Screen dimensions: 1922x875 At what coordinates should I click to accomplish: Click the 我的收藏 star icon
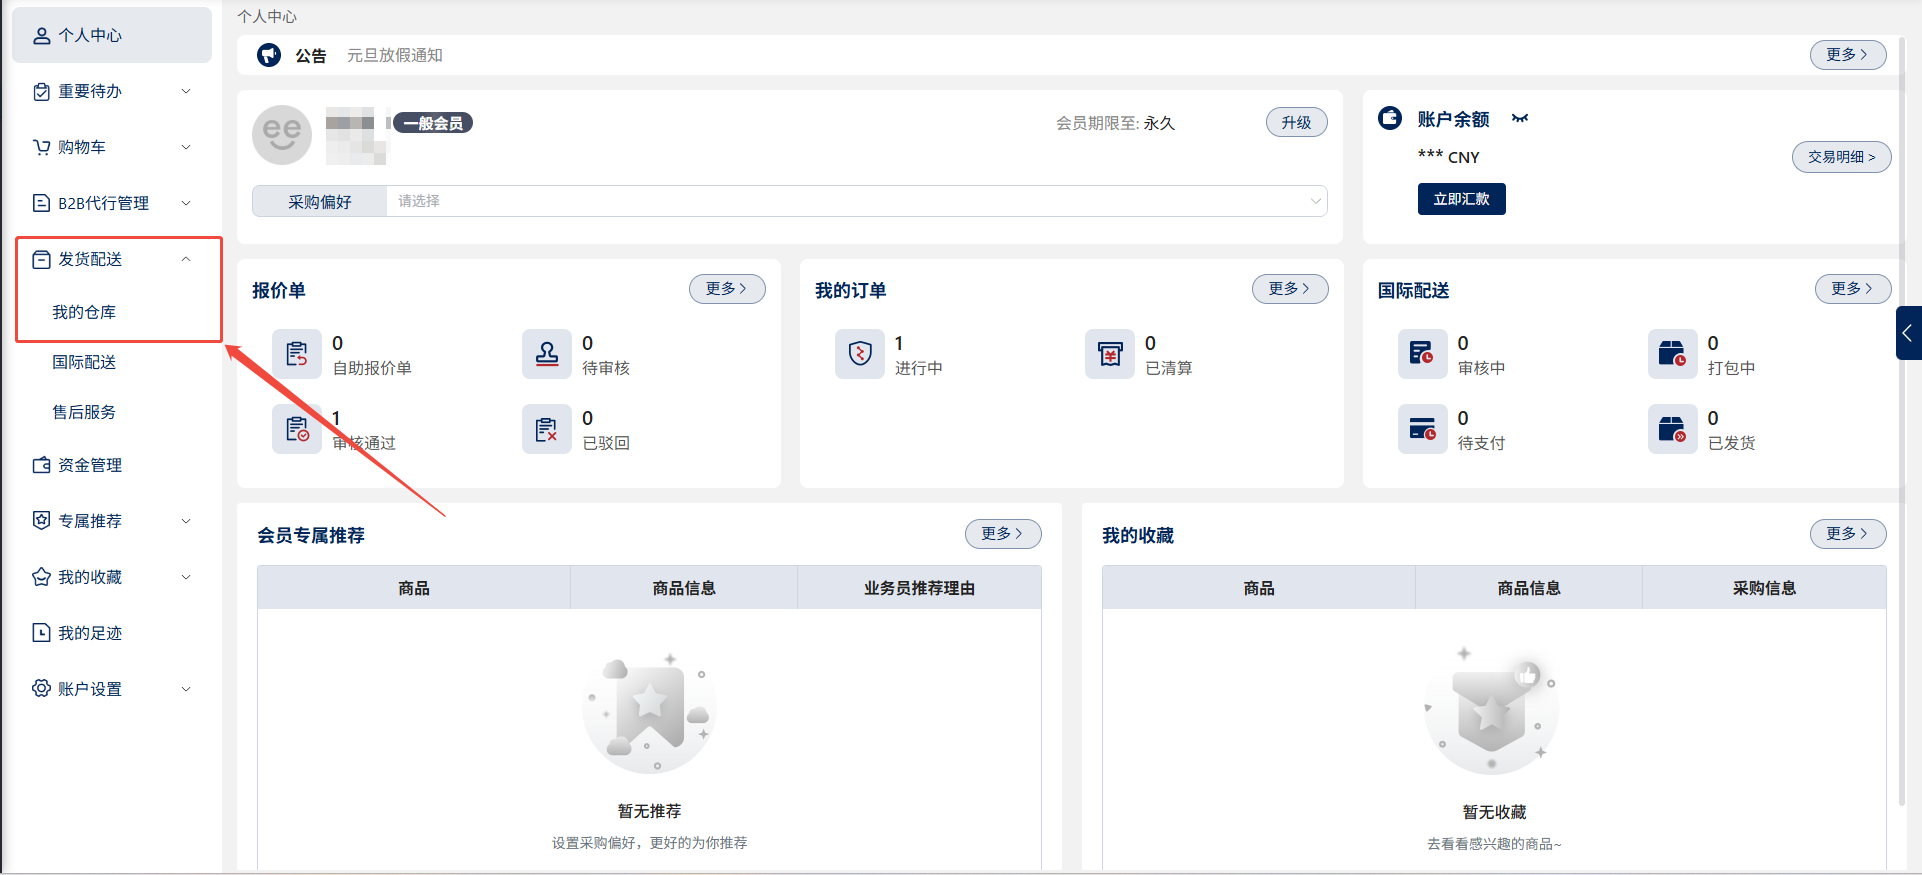41,577
